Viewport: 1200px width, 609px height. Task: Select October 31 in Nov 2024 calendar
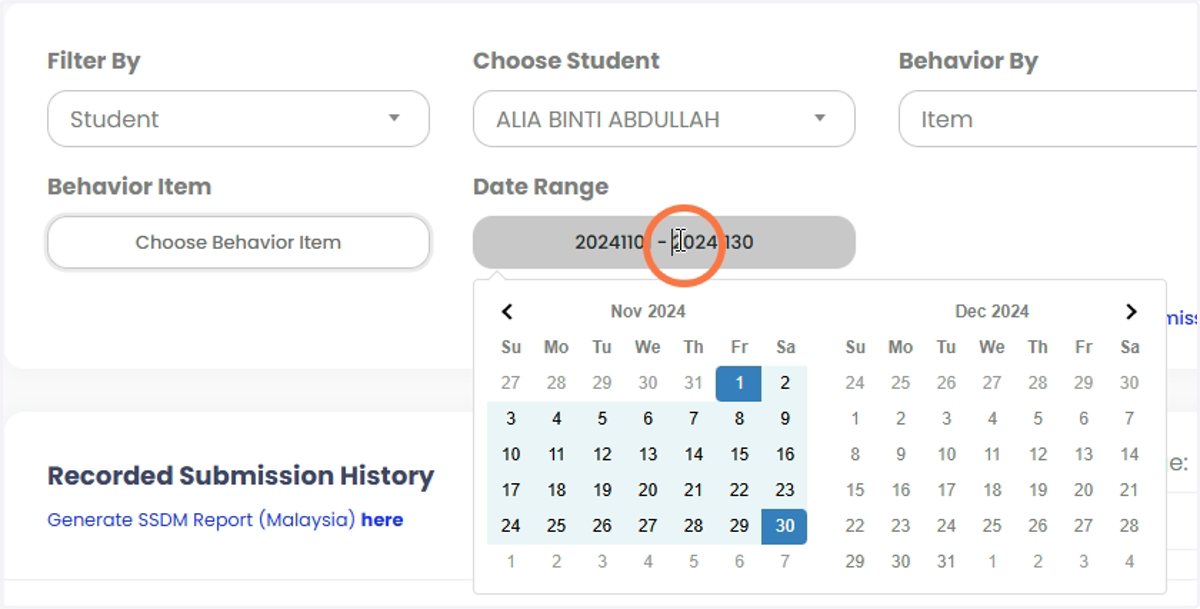pyautogui.click(x=694, y=383)
